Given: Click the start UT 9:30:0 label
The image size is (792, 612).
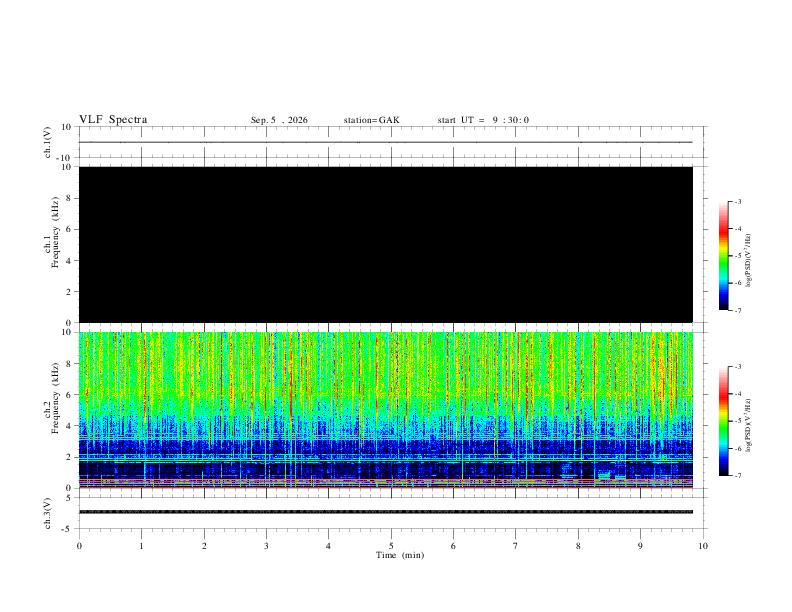Looking at the screenshot, I should click(483, 120).
